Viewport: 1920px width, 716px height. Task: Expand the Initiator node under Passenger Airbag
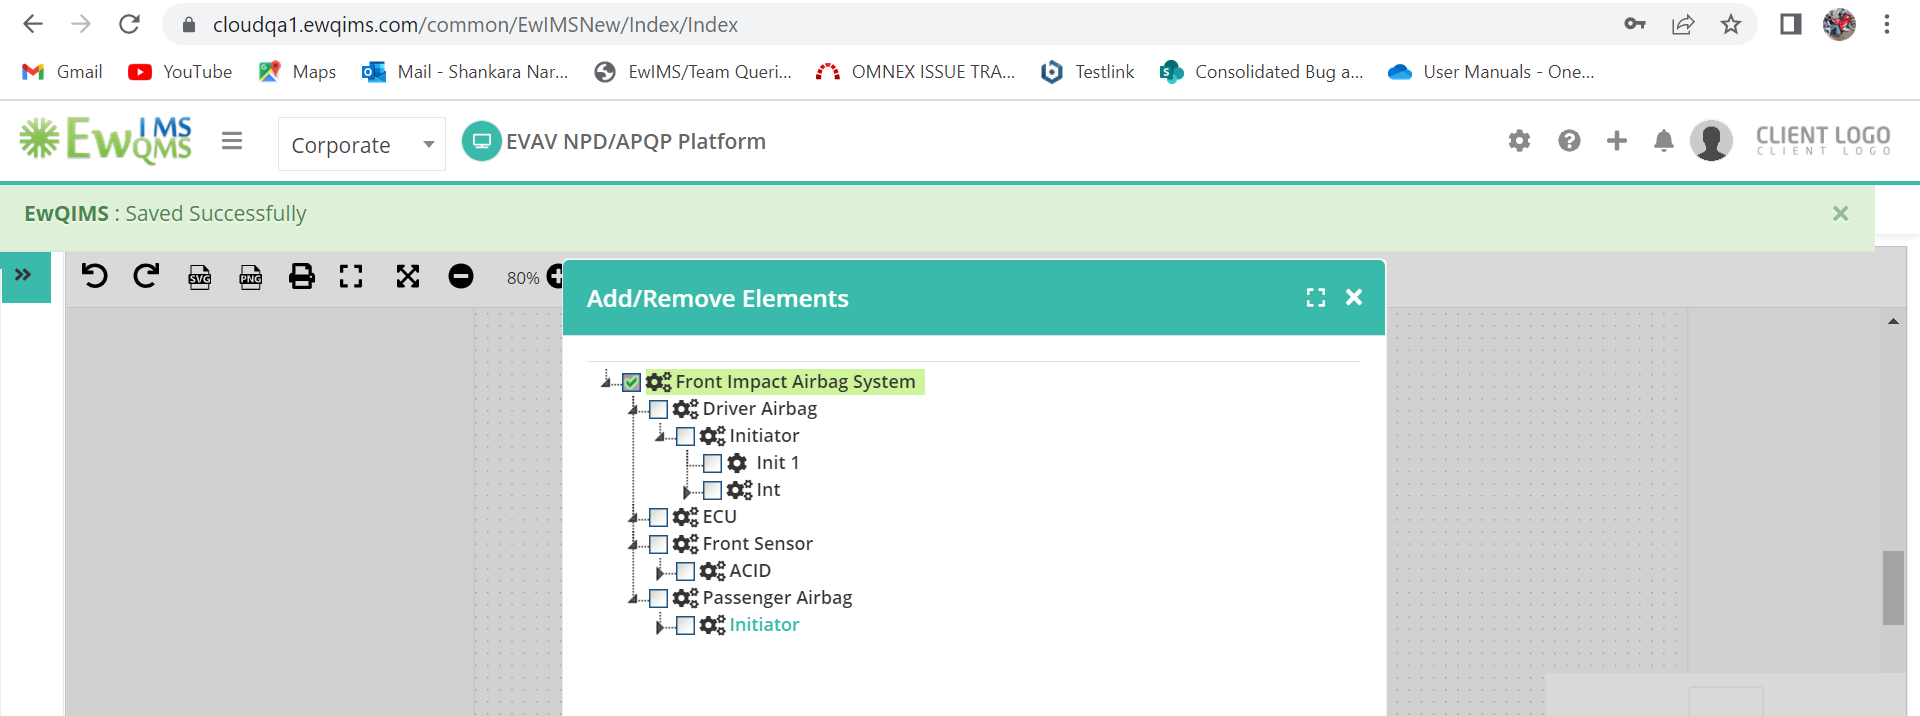tap(660, 626)
